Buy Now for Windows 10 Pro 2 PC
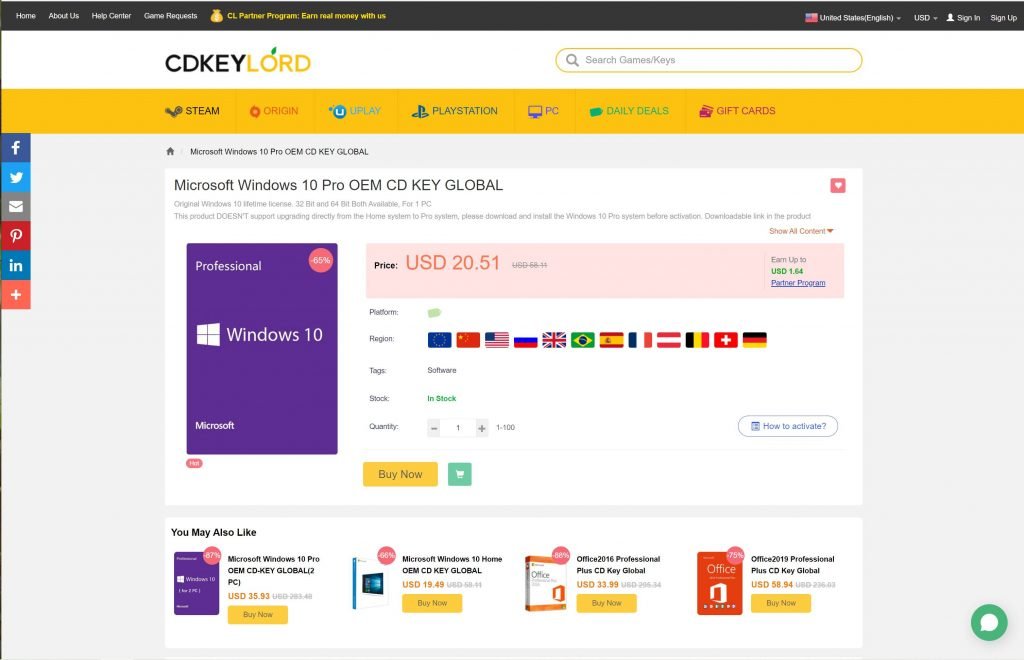Screen dimensions: 1024x660 (x=257, y=615)
